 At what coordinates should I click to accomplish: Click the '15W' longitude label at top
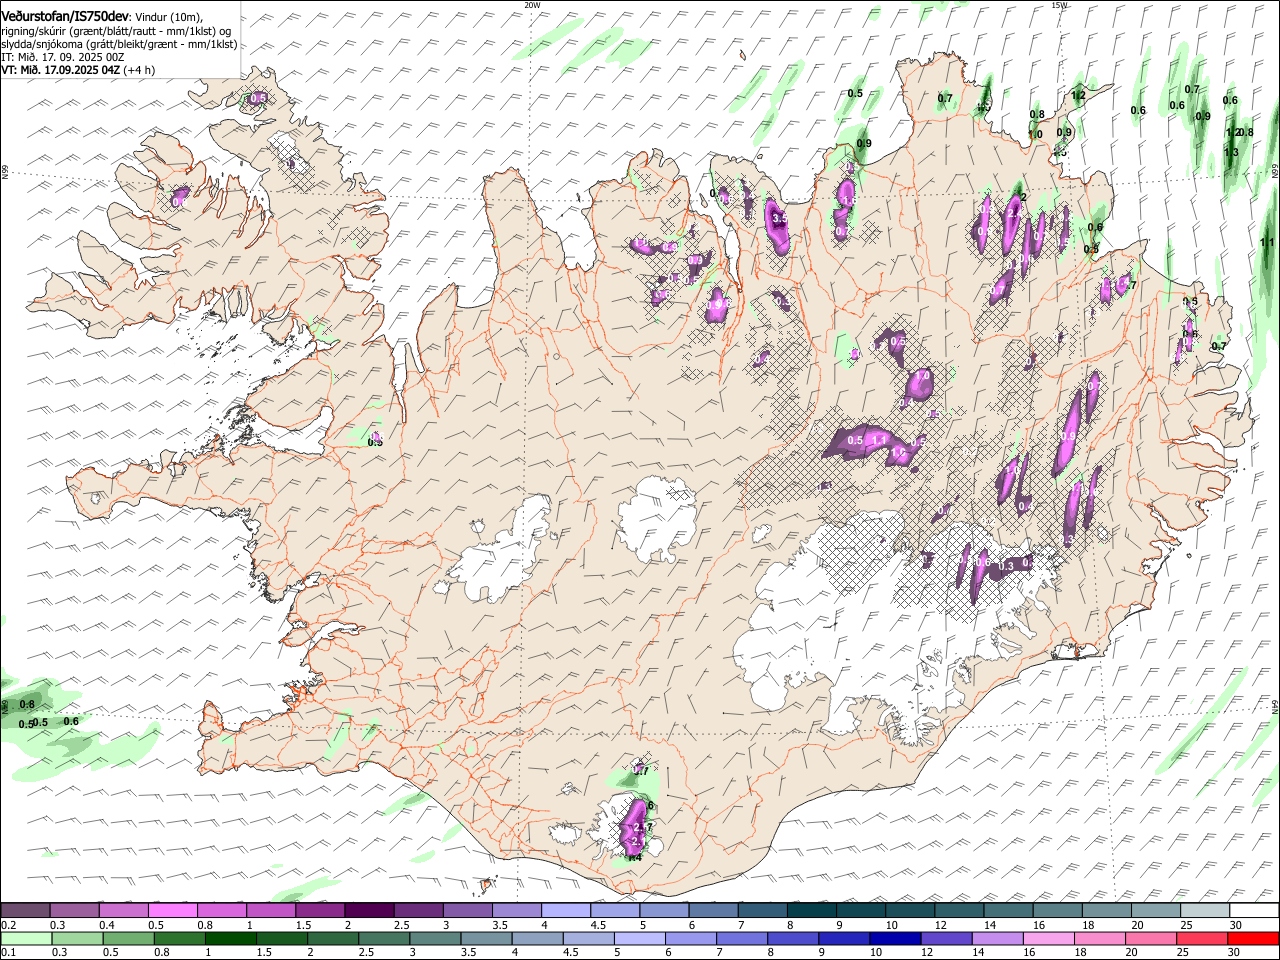[1059, 4]
